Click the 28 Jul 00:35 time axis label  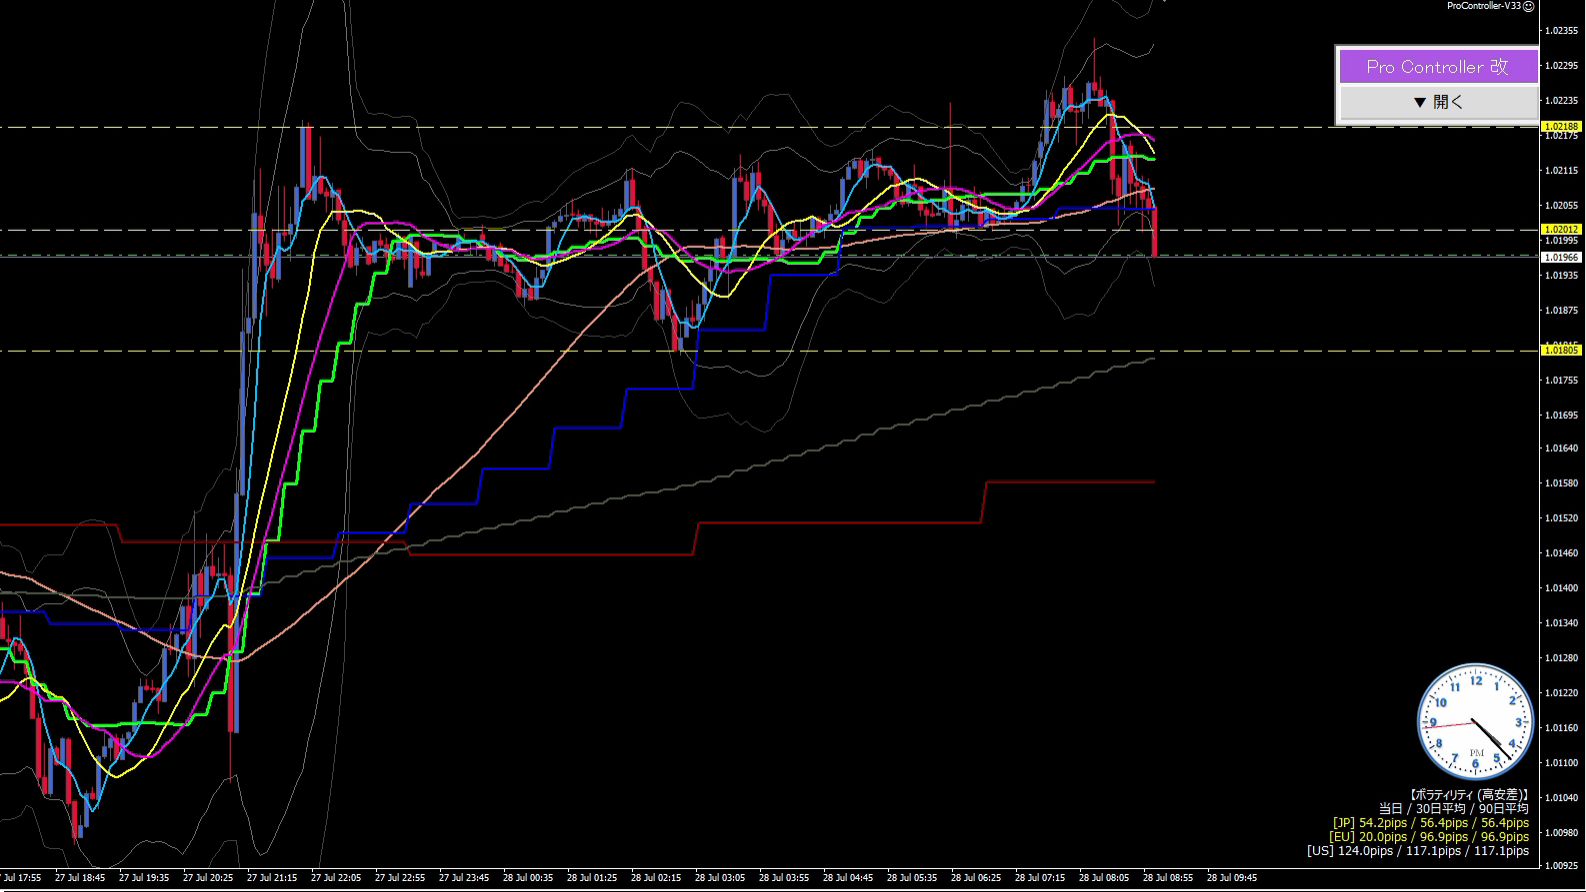528,878
